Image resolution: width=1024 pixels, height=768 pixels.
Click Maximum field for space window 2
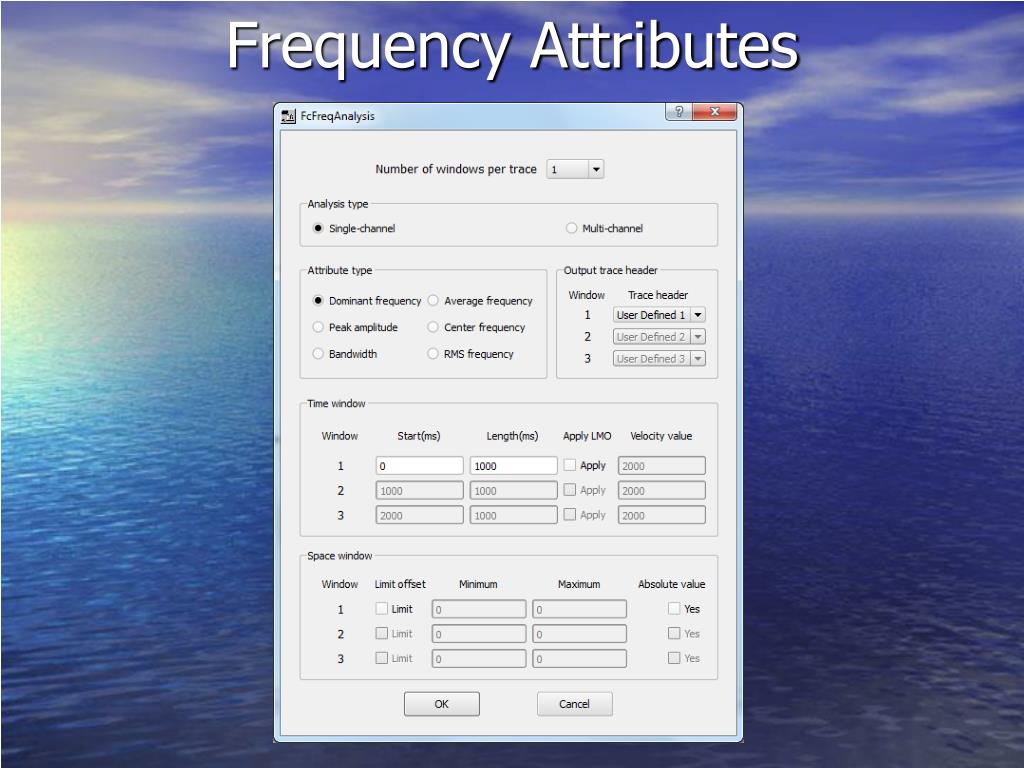point(579,634)
